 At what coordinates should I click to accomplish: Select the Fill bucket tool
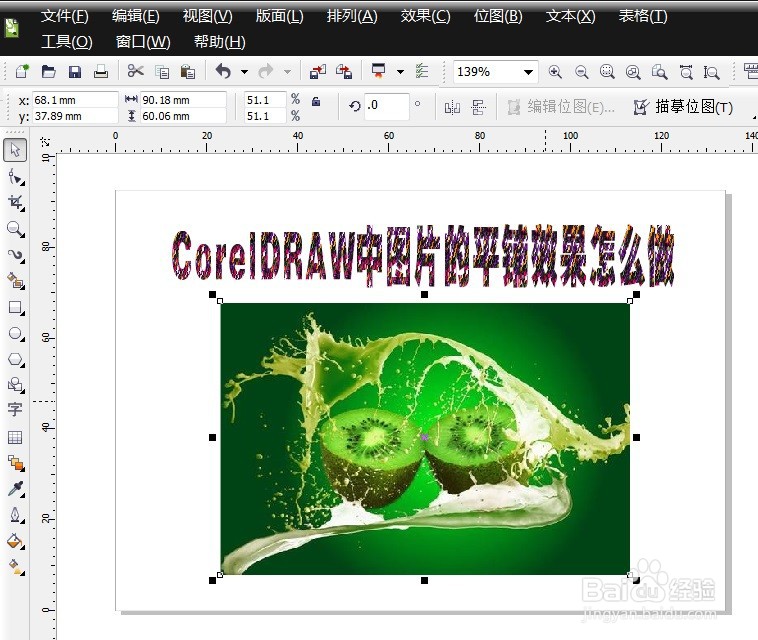click(16, 541)
